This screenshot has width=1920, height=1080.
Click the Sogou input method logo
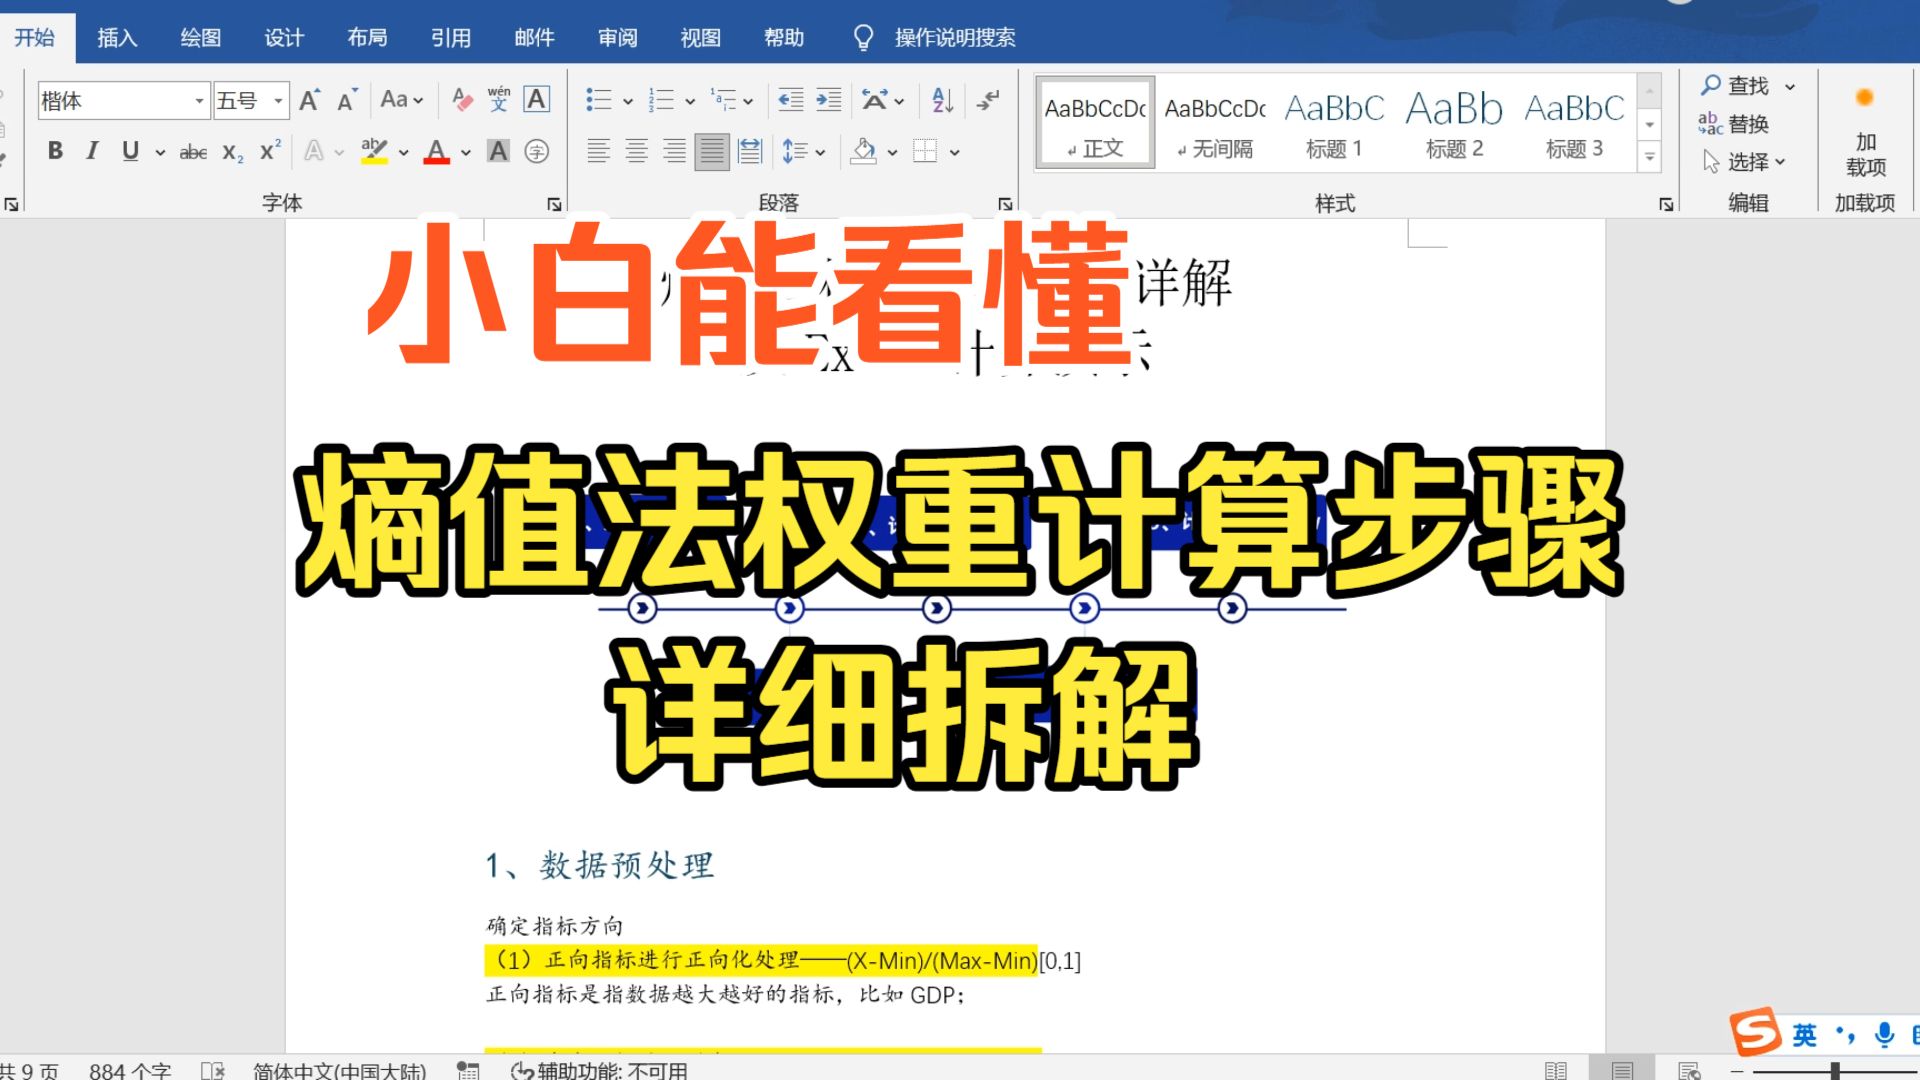(1755, 1033)
